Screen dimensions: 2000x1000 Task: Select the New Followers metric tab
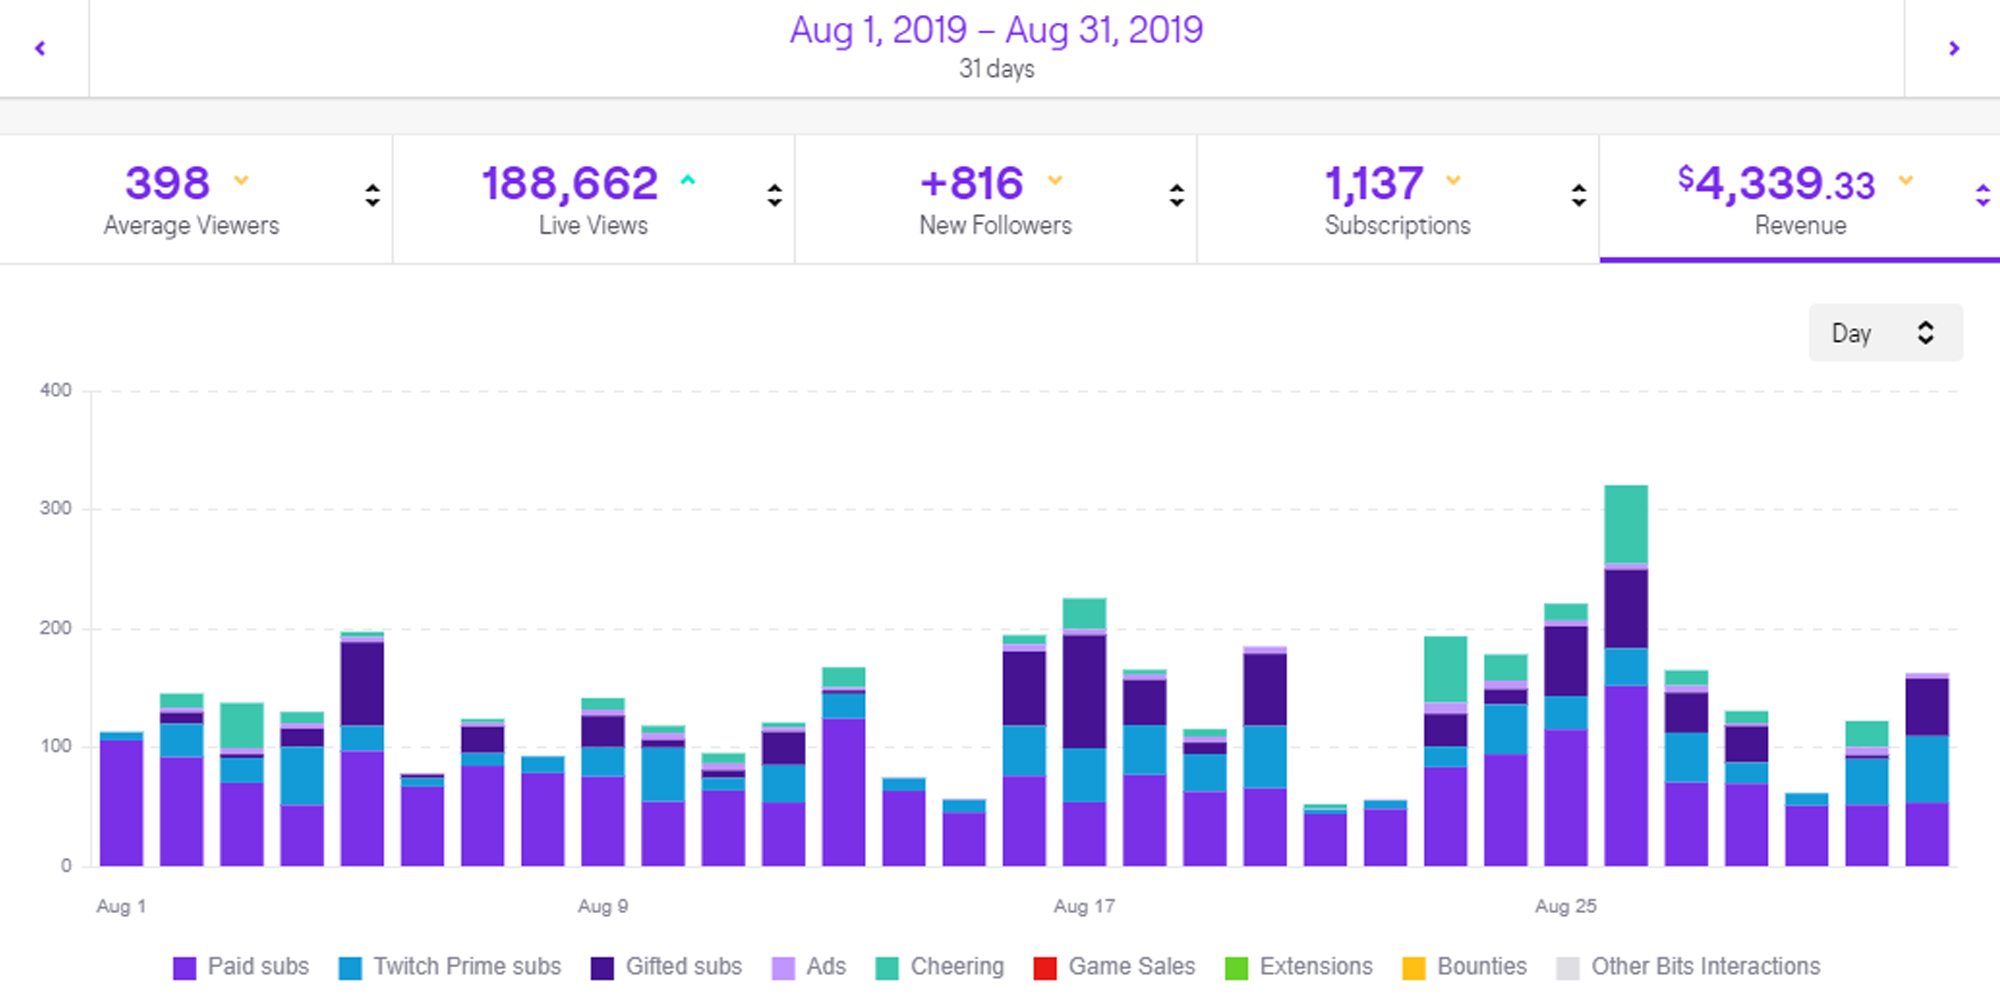pyautogui.click(x=996, y=199)
